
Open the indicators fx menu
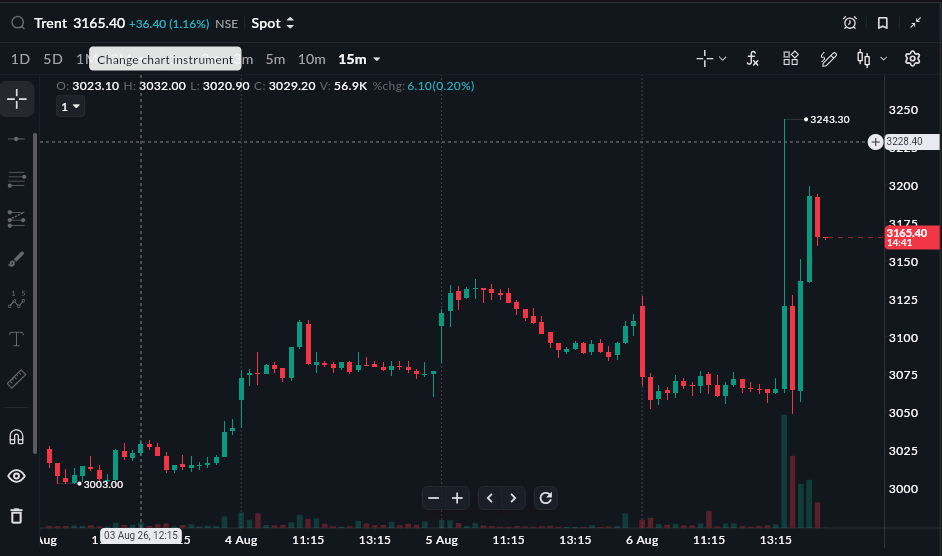point(753,59)
